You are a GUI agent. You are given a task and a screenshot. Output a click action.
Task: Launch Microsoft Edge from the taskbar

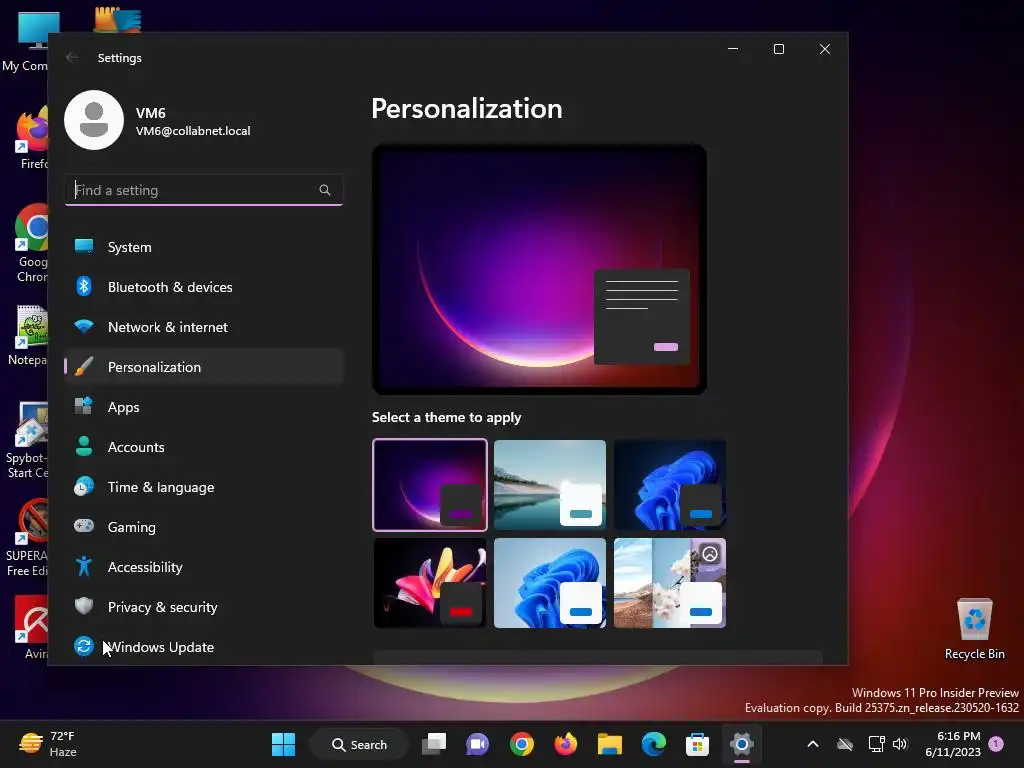(654, 744)
